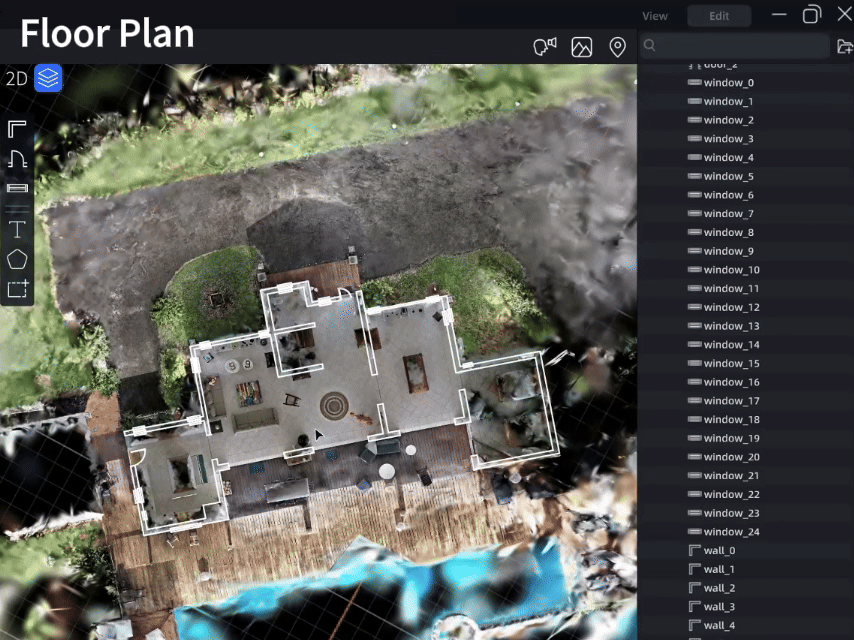Select the door tool
Image resolution: width=854 pixels, height=640 pixels.
pos(17,159)
